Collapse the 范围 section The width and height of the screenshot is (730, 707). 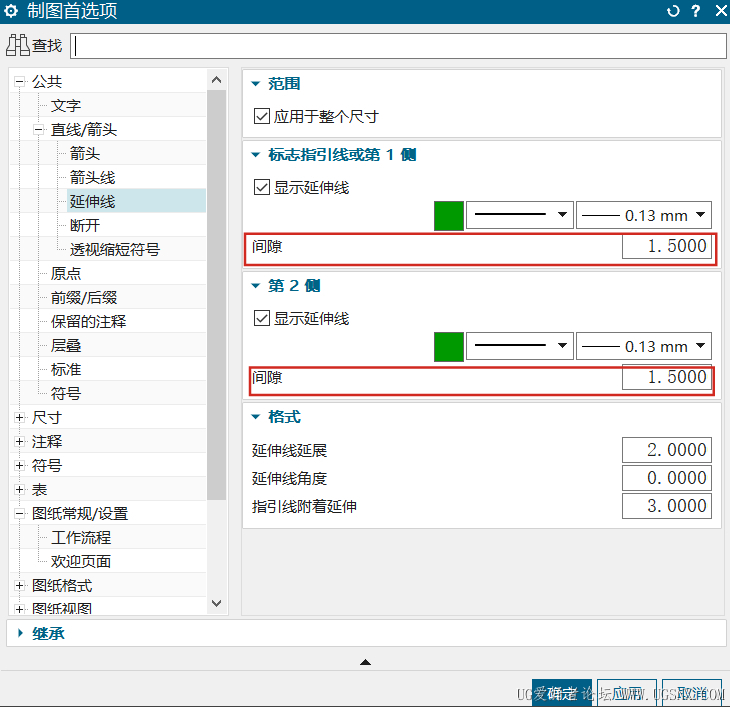[256, 84]
